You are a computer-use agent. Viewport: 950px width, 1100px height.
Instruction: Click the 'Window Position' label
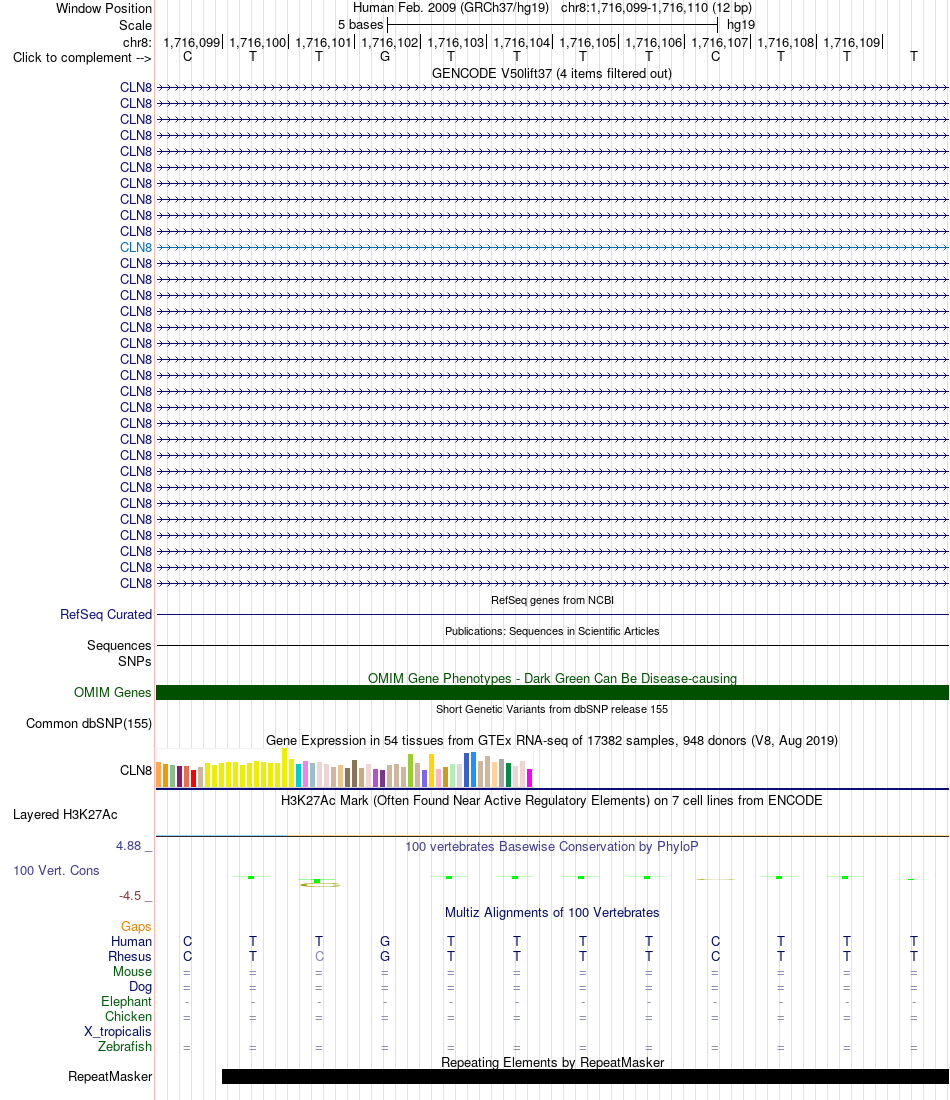(x=104, y=8)
